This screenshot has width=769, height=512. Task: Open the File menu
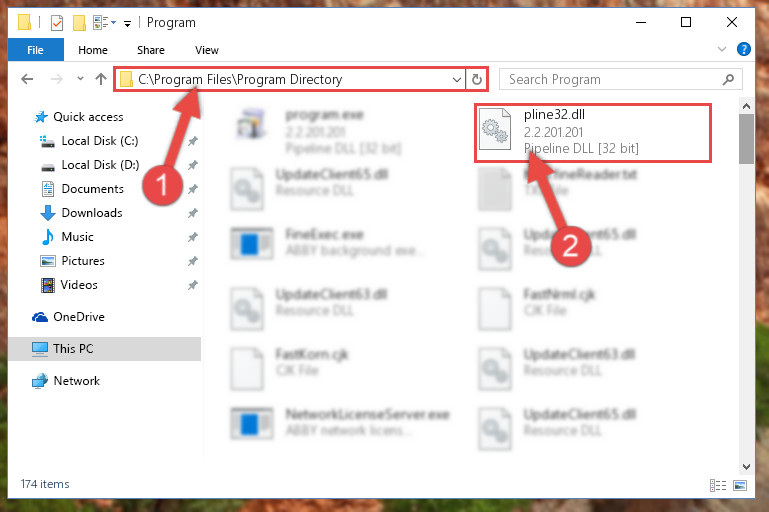(35, 50)
